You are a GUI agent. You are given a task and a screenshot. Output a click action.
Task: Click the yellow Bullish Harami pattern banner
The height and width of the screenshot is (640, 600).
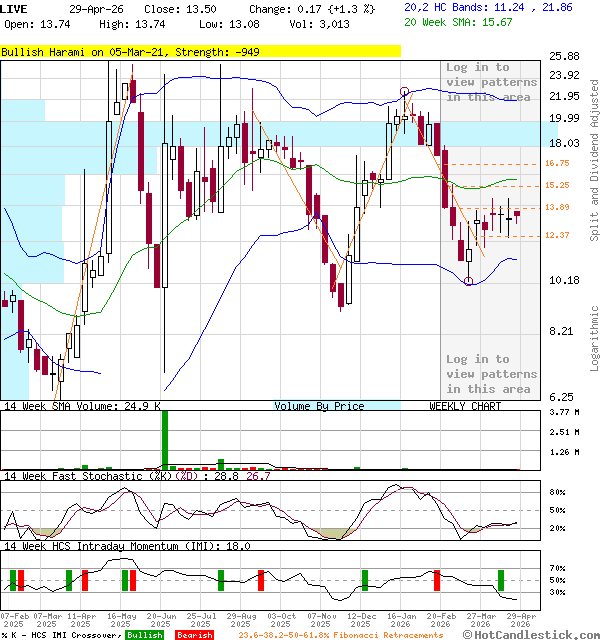[x=200, y=50]
